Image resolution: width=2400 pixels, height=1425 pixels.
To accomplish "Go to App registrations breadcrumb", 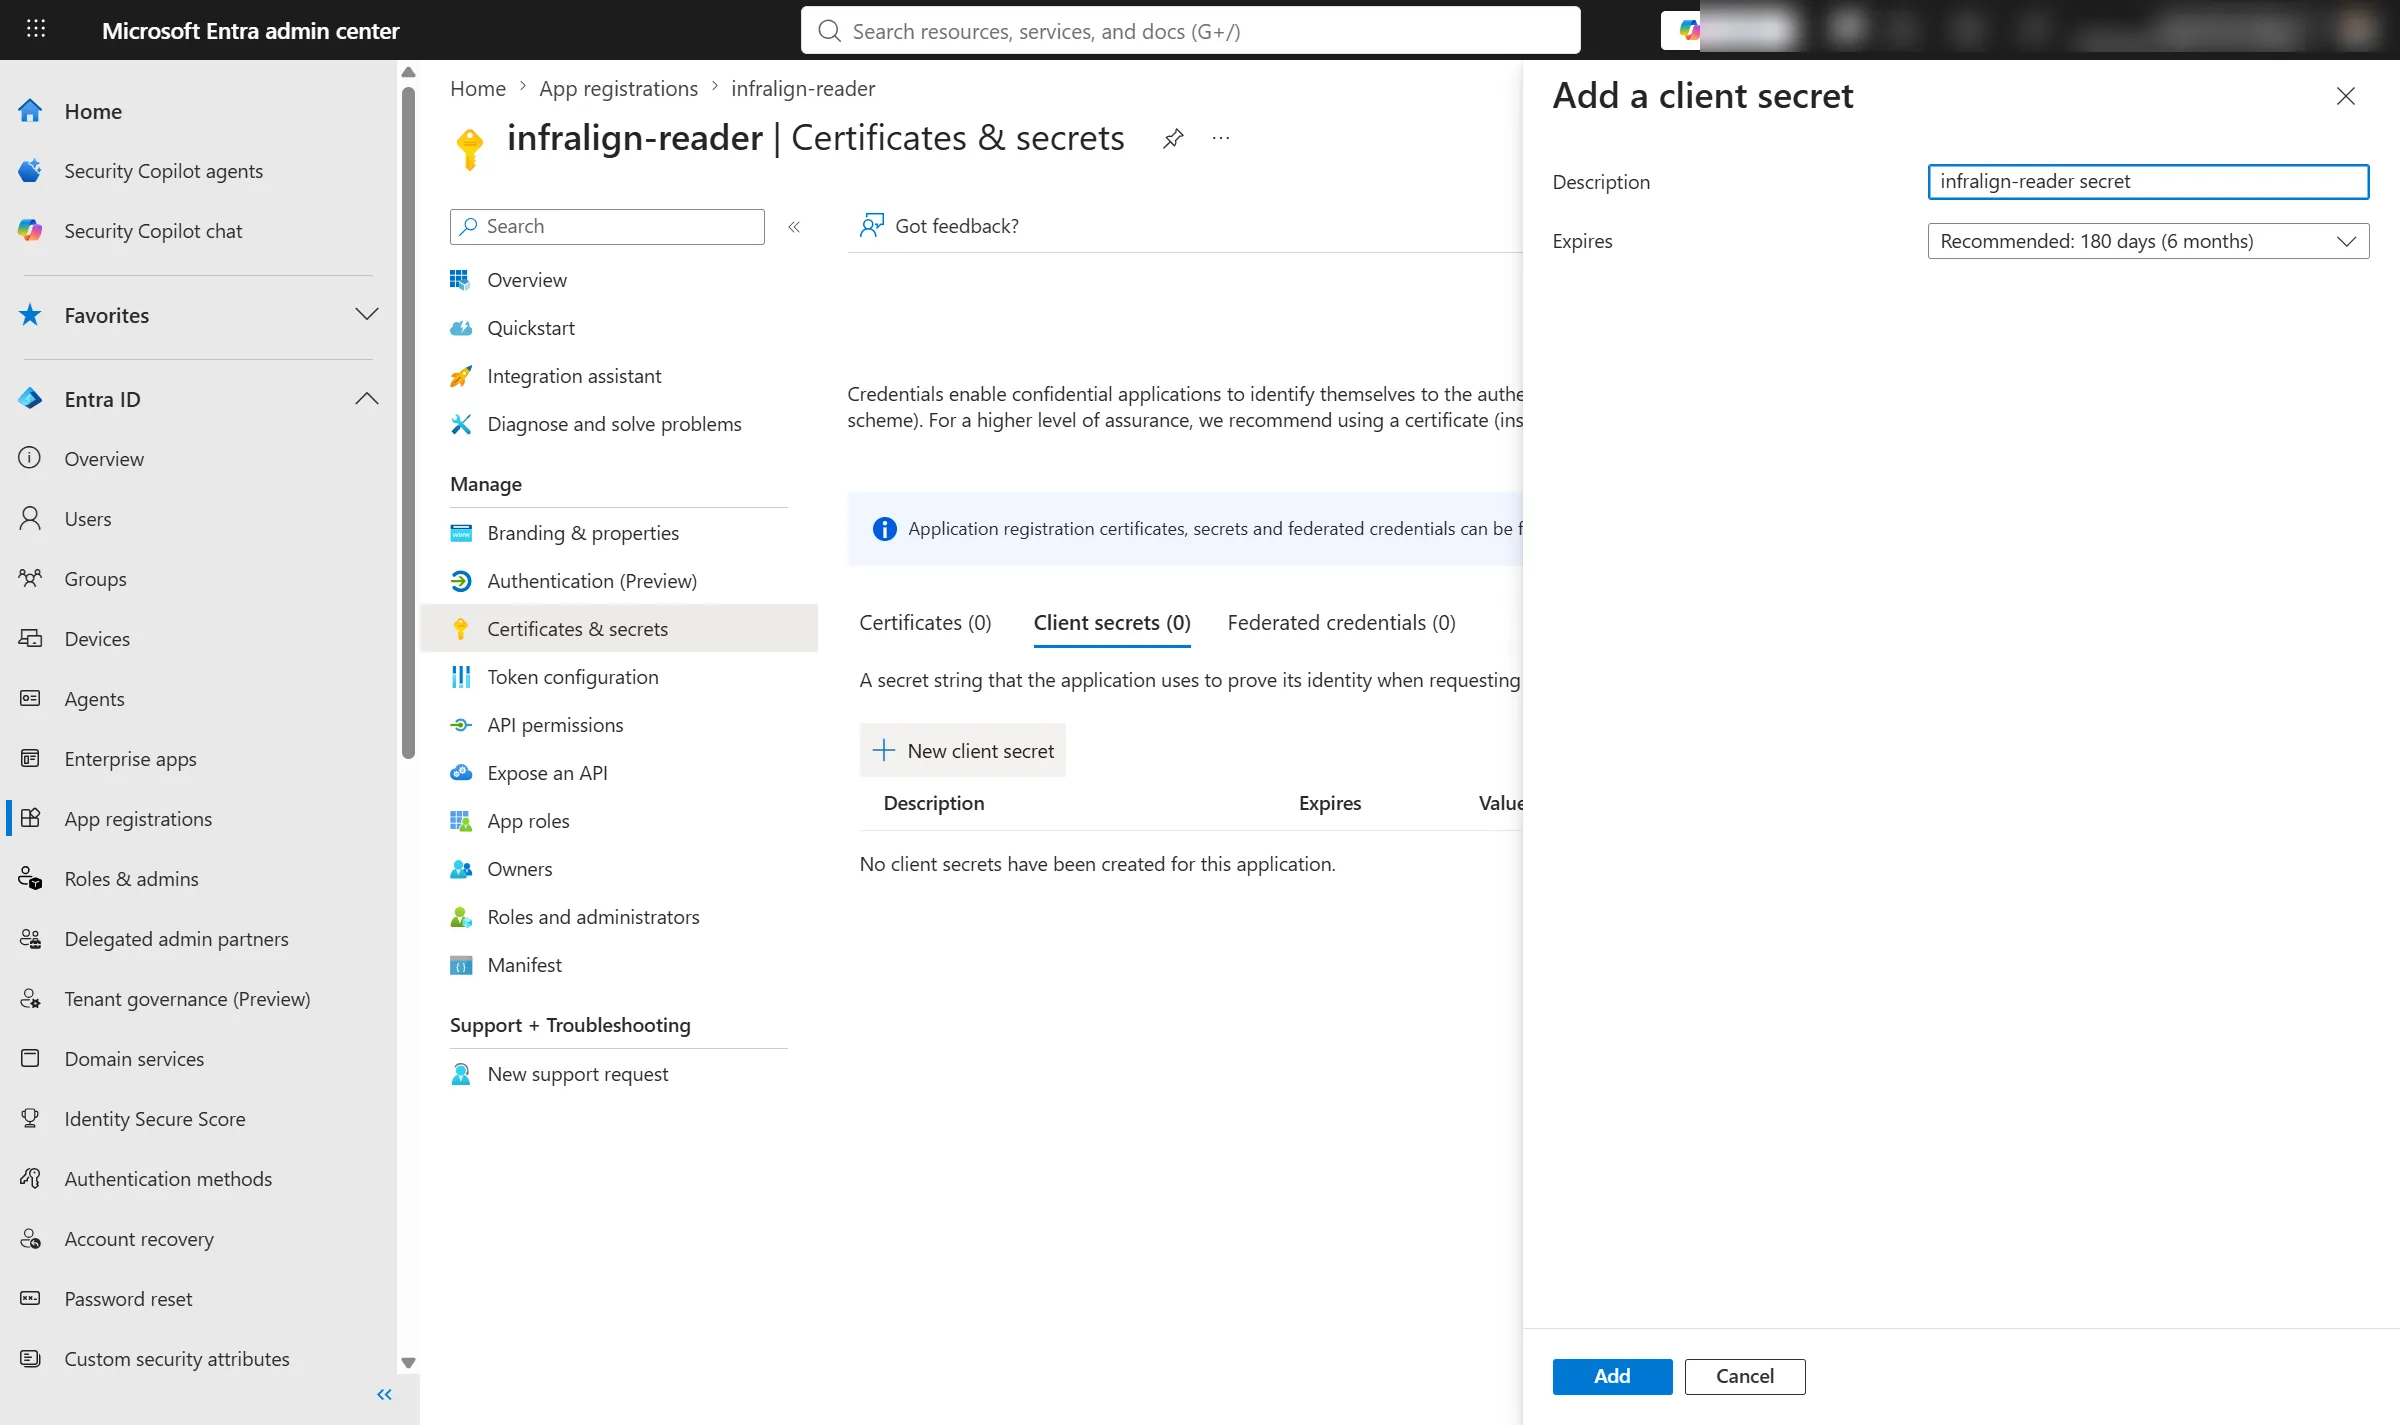I will [x=618, y=88].
